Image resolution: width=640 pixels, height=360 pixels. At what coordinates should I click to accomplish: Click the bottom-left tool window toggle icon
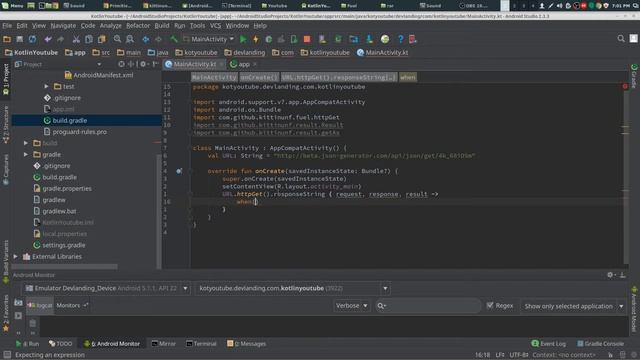[x=7, y=355]
